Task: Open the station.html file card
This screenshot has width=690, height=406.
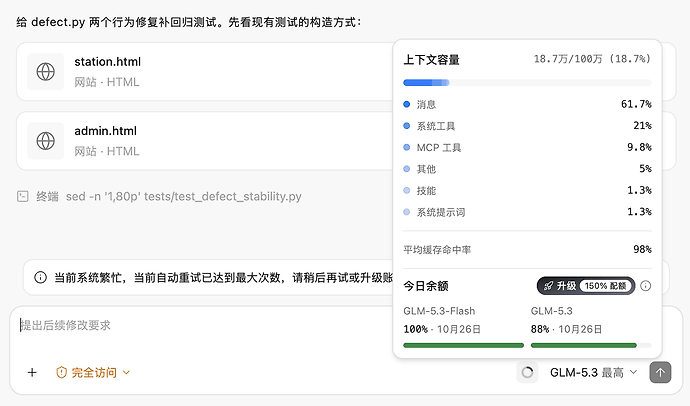Action: click(x=205, y=72)
